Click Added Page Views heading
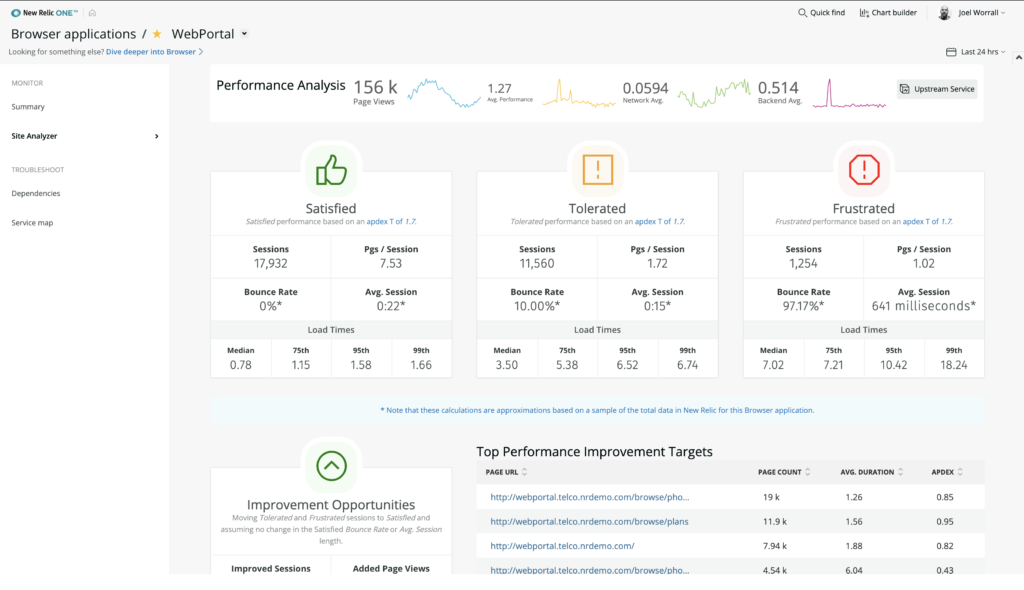Image resolution: width=1024 pixels, height=590 pixels. point(391,568)
